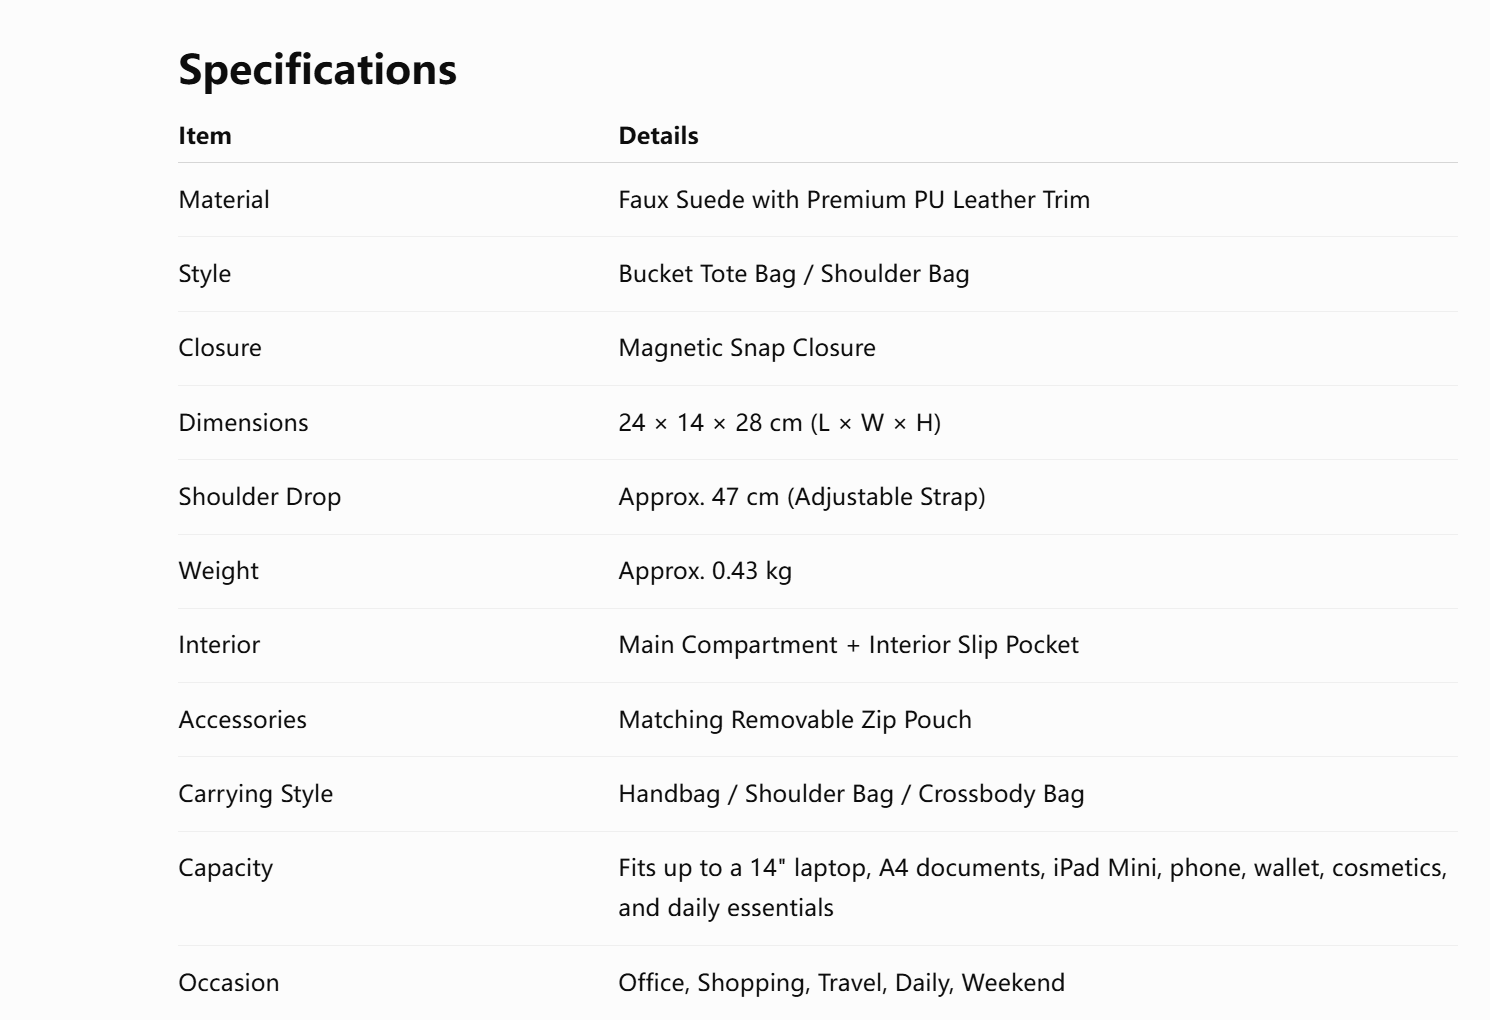Select Bucket Tote Bag / Shoulder Bag text
1490x1020 pixels.
click(794, 274)
